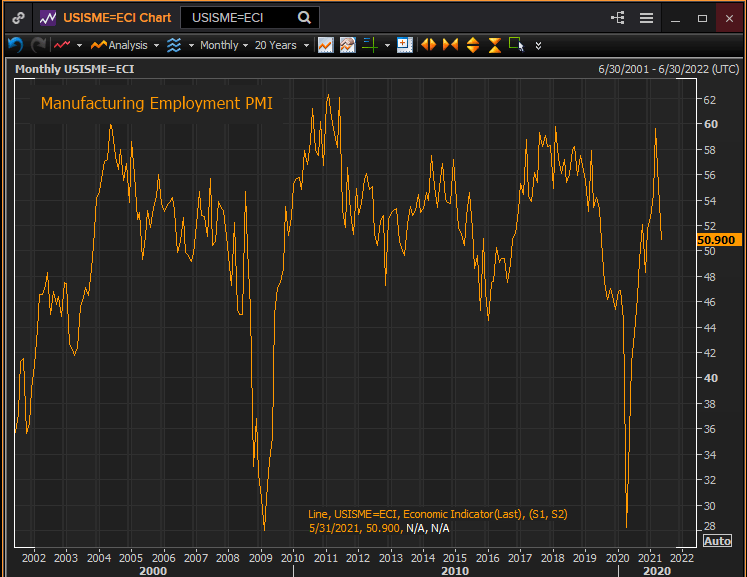The height and width of the screenshot is (577, 747).
Task: Open the line chart type dropdown
Action: [68, 45]
